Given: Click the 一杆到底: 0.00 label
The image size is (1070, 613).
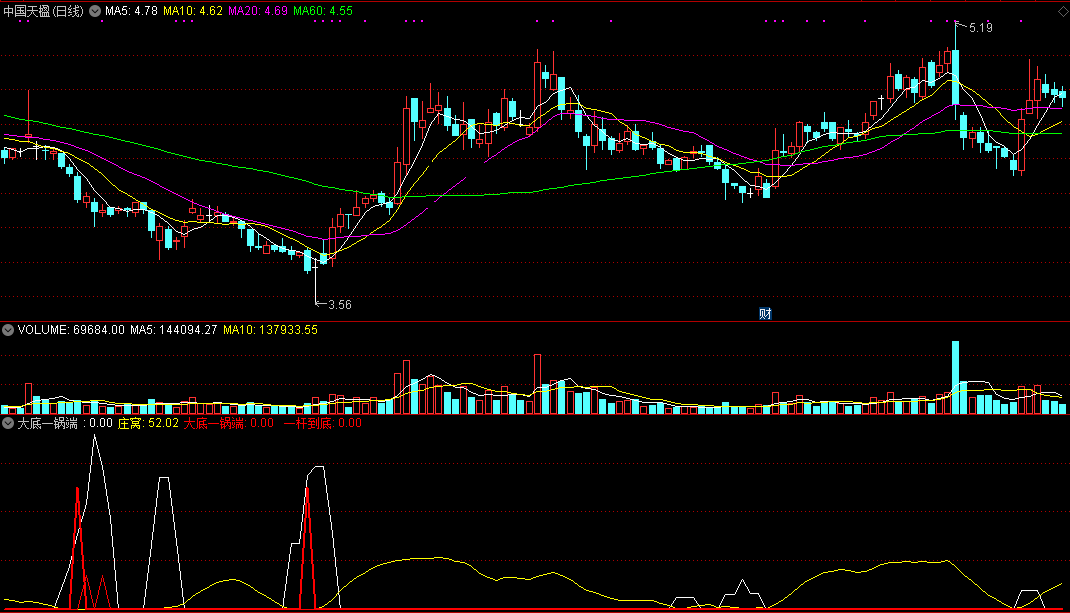Looking at the screenshot, I should 323,423.
